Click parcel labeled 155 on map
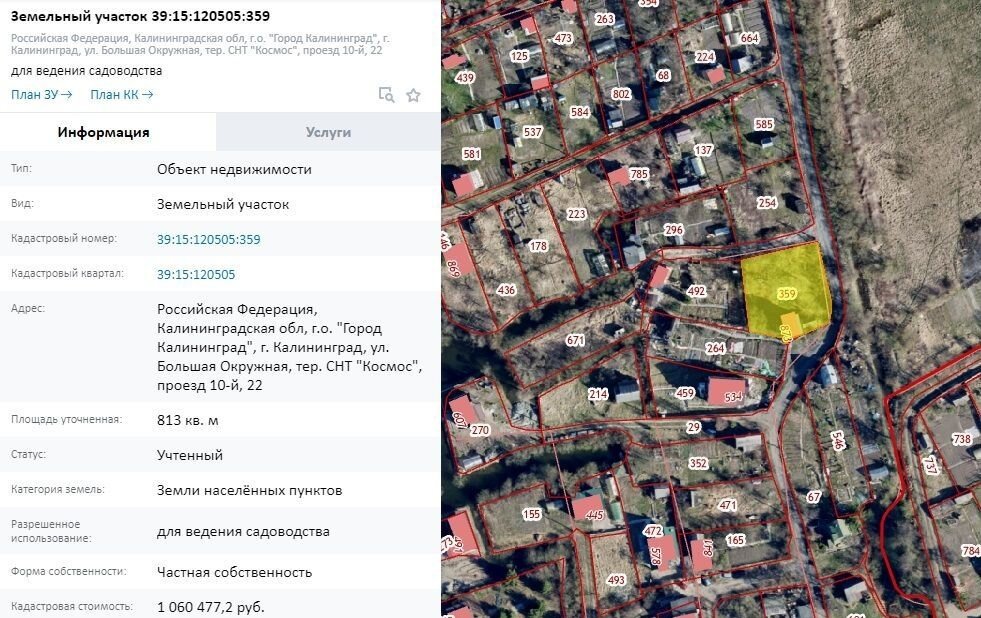The image size is (981, 618). point(531,514)
